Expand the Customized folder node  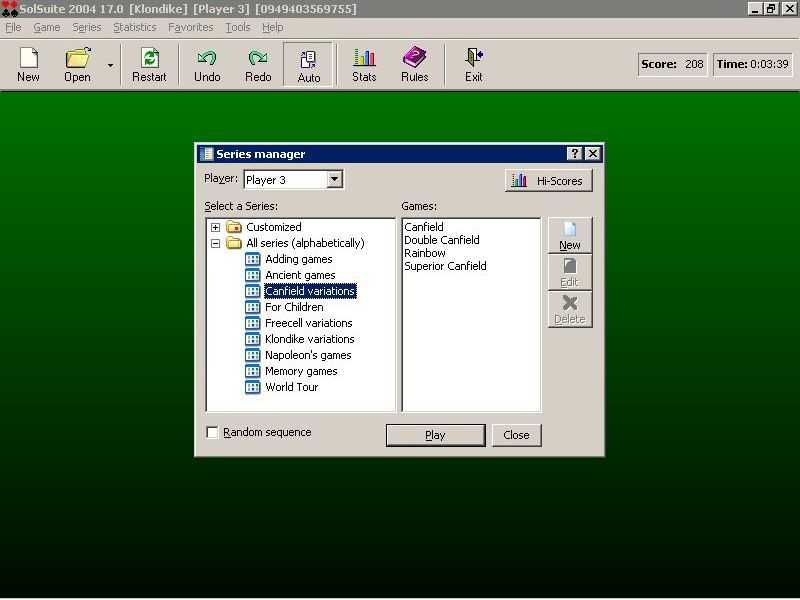tap(215, 227)
